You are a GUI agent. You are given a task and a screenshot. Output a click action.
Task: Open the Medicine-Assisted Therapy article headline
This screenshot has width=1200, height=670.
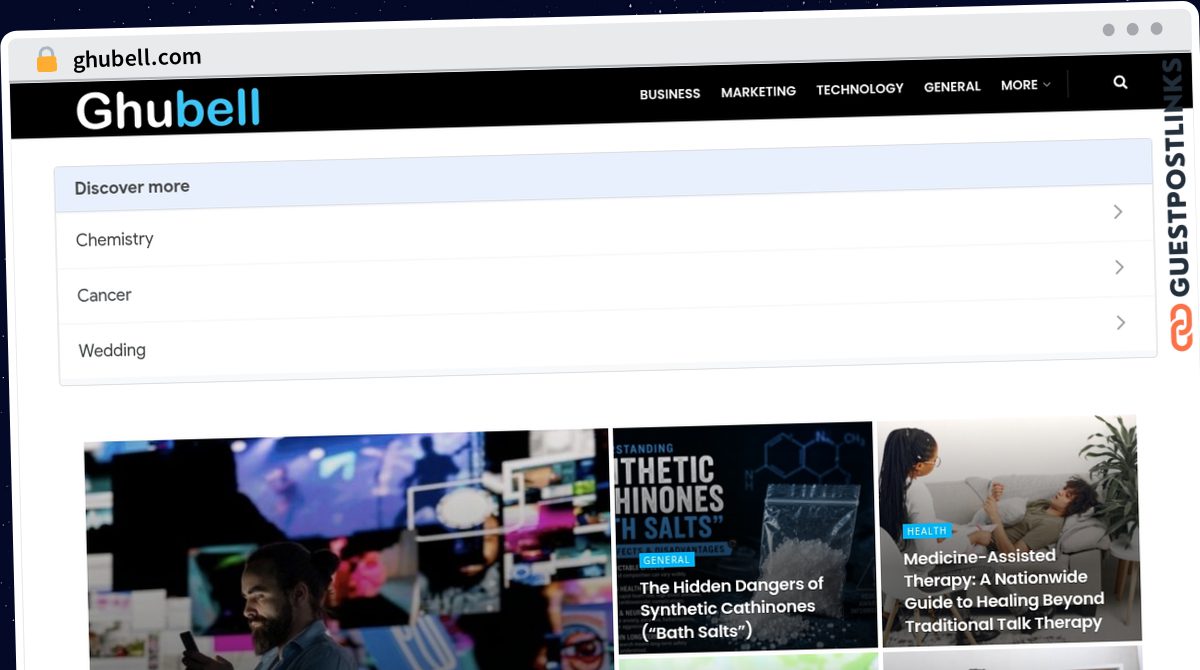click(x=1003, y=590)
